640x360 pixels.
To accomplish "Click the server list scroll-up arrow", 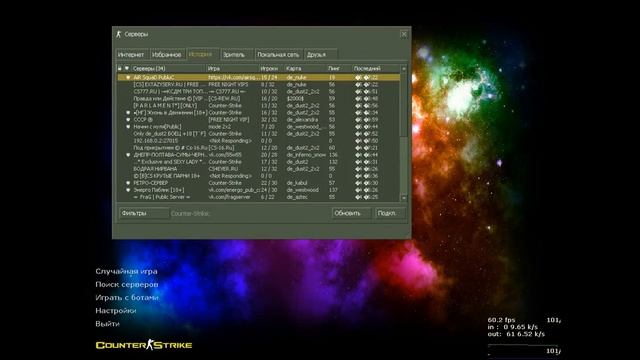I will [x=404, y=69].
